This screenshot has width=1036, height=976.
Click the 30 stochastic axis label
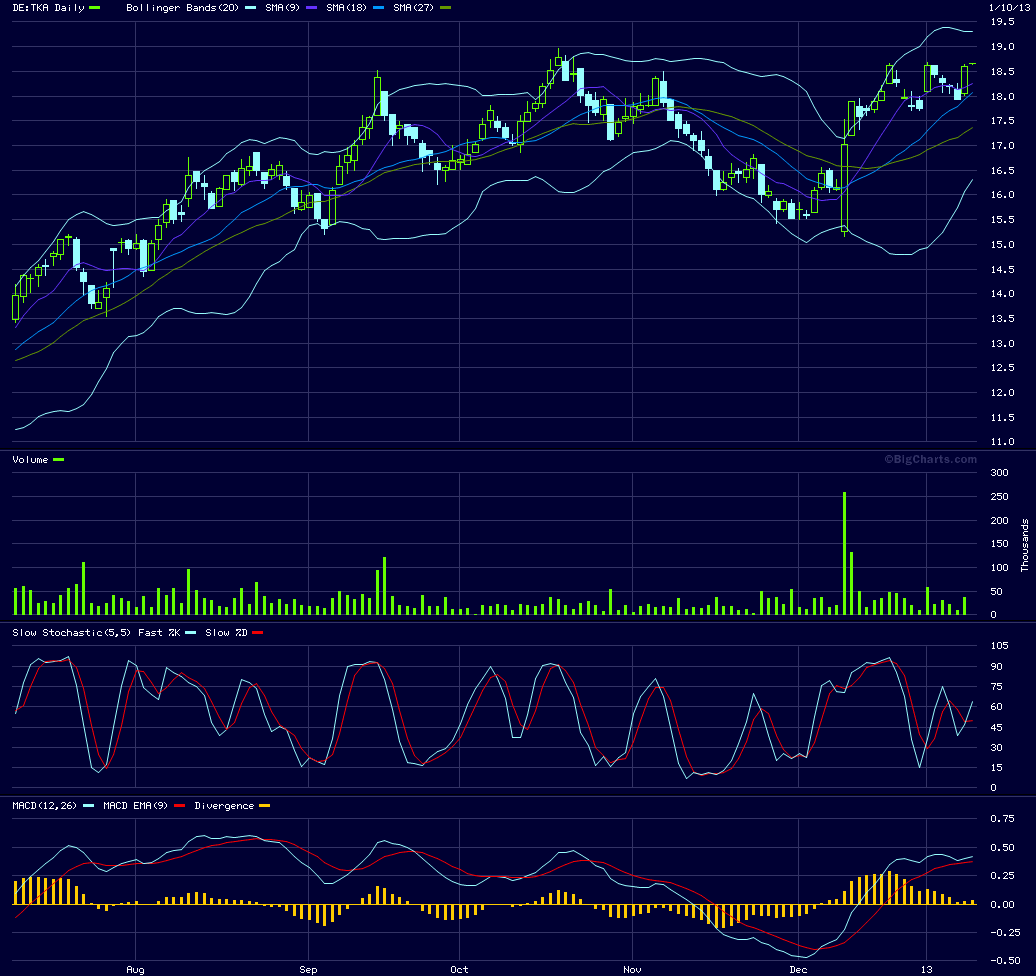pos(997,748)
